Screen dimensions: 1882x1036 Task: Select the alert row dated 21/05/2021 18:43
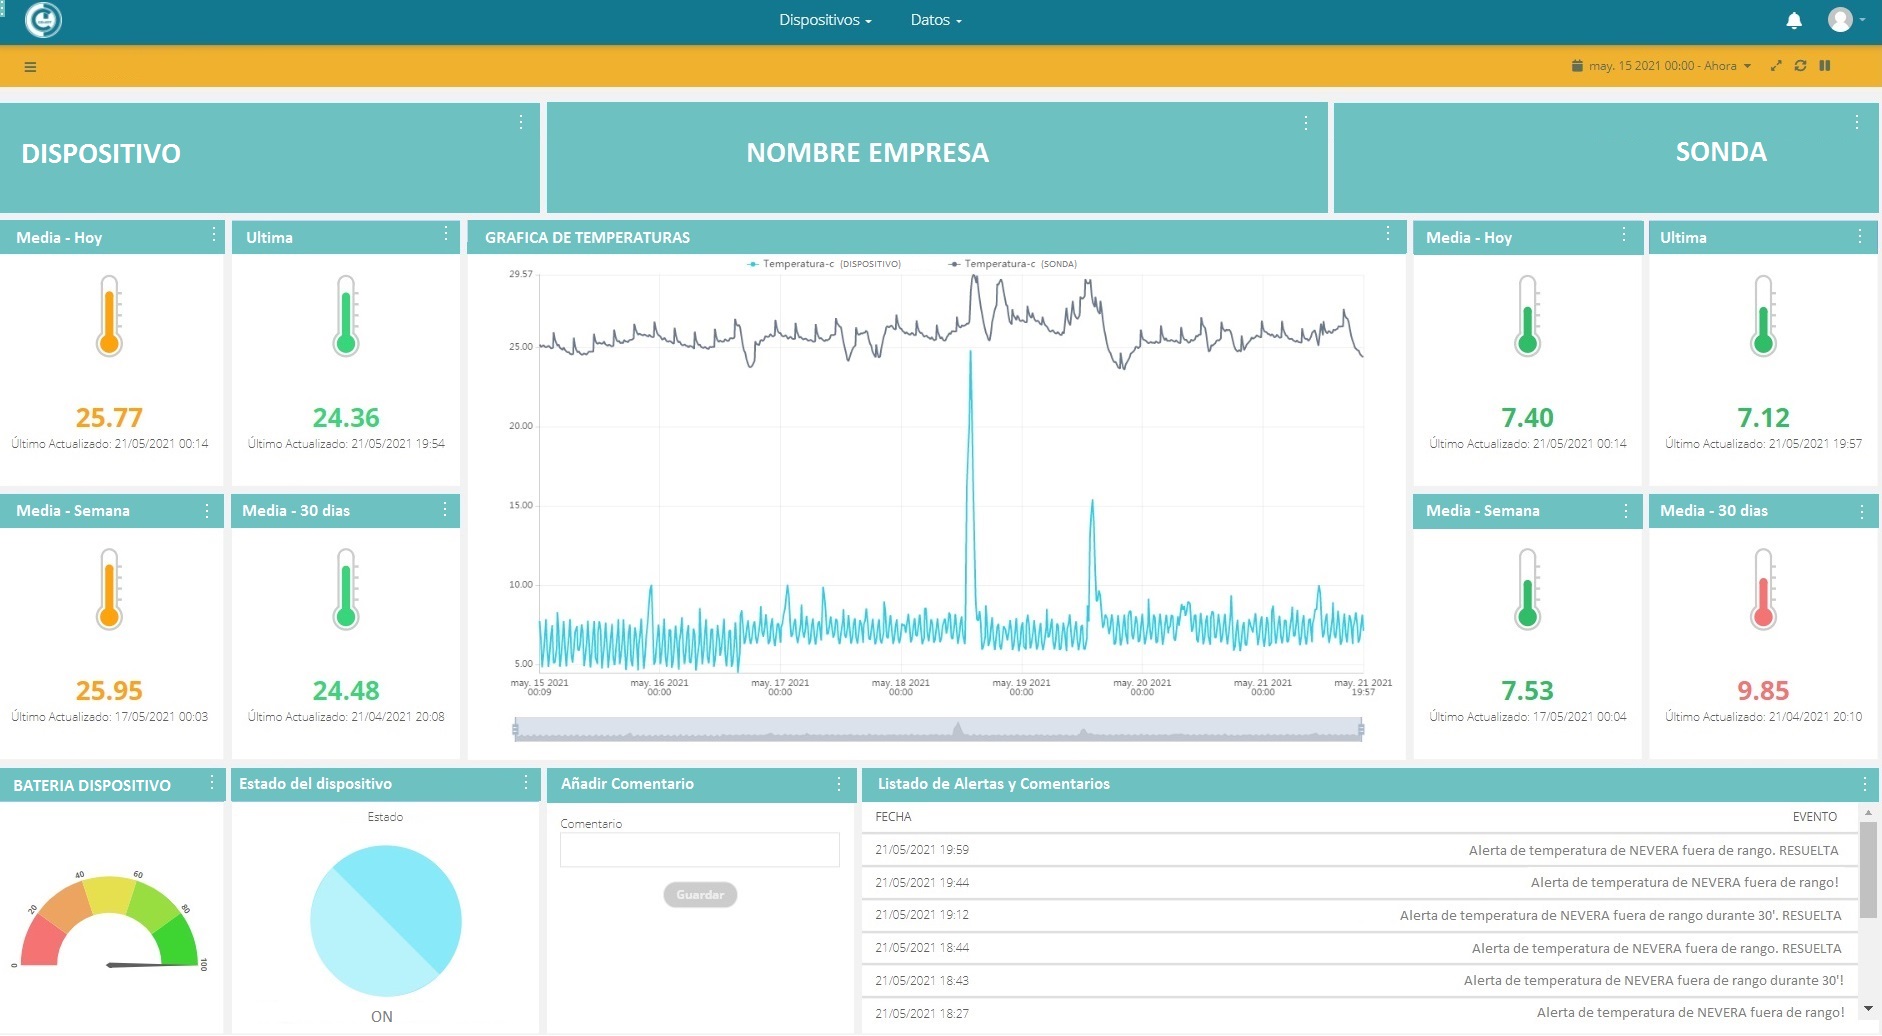(x=1359, y=981)
